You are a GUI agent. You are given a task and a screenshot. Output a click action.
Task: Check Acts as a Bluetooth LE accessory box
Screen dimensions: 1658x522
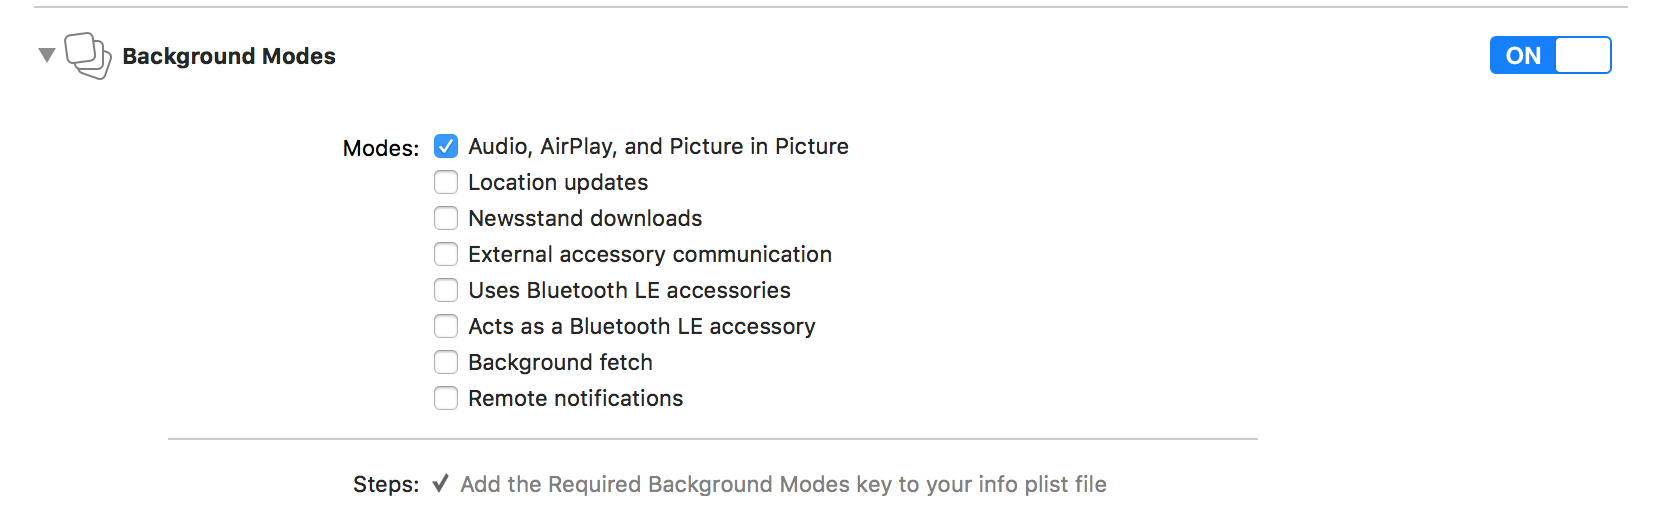pyautogui.click(x=446, y=326)
